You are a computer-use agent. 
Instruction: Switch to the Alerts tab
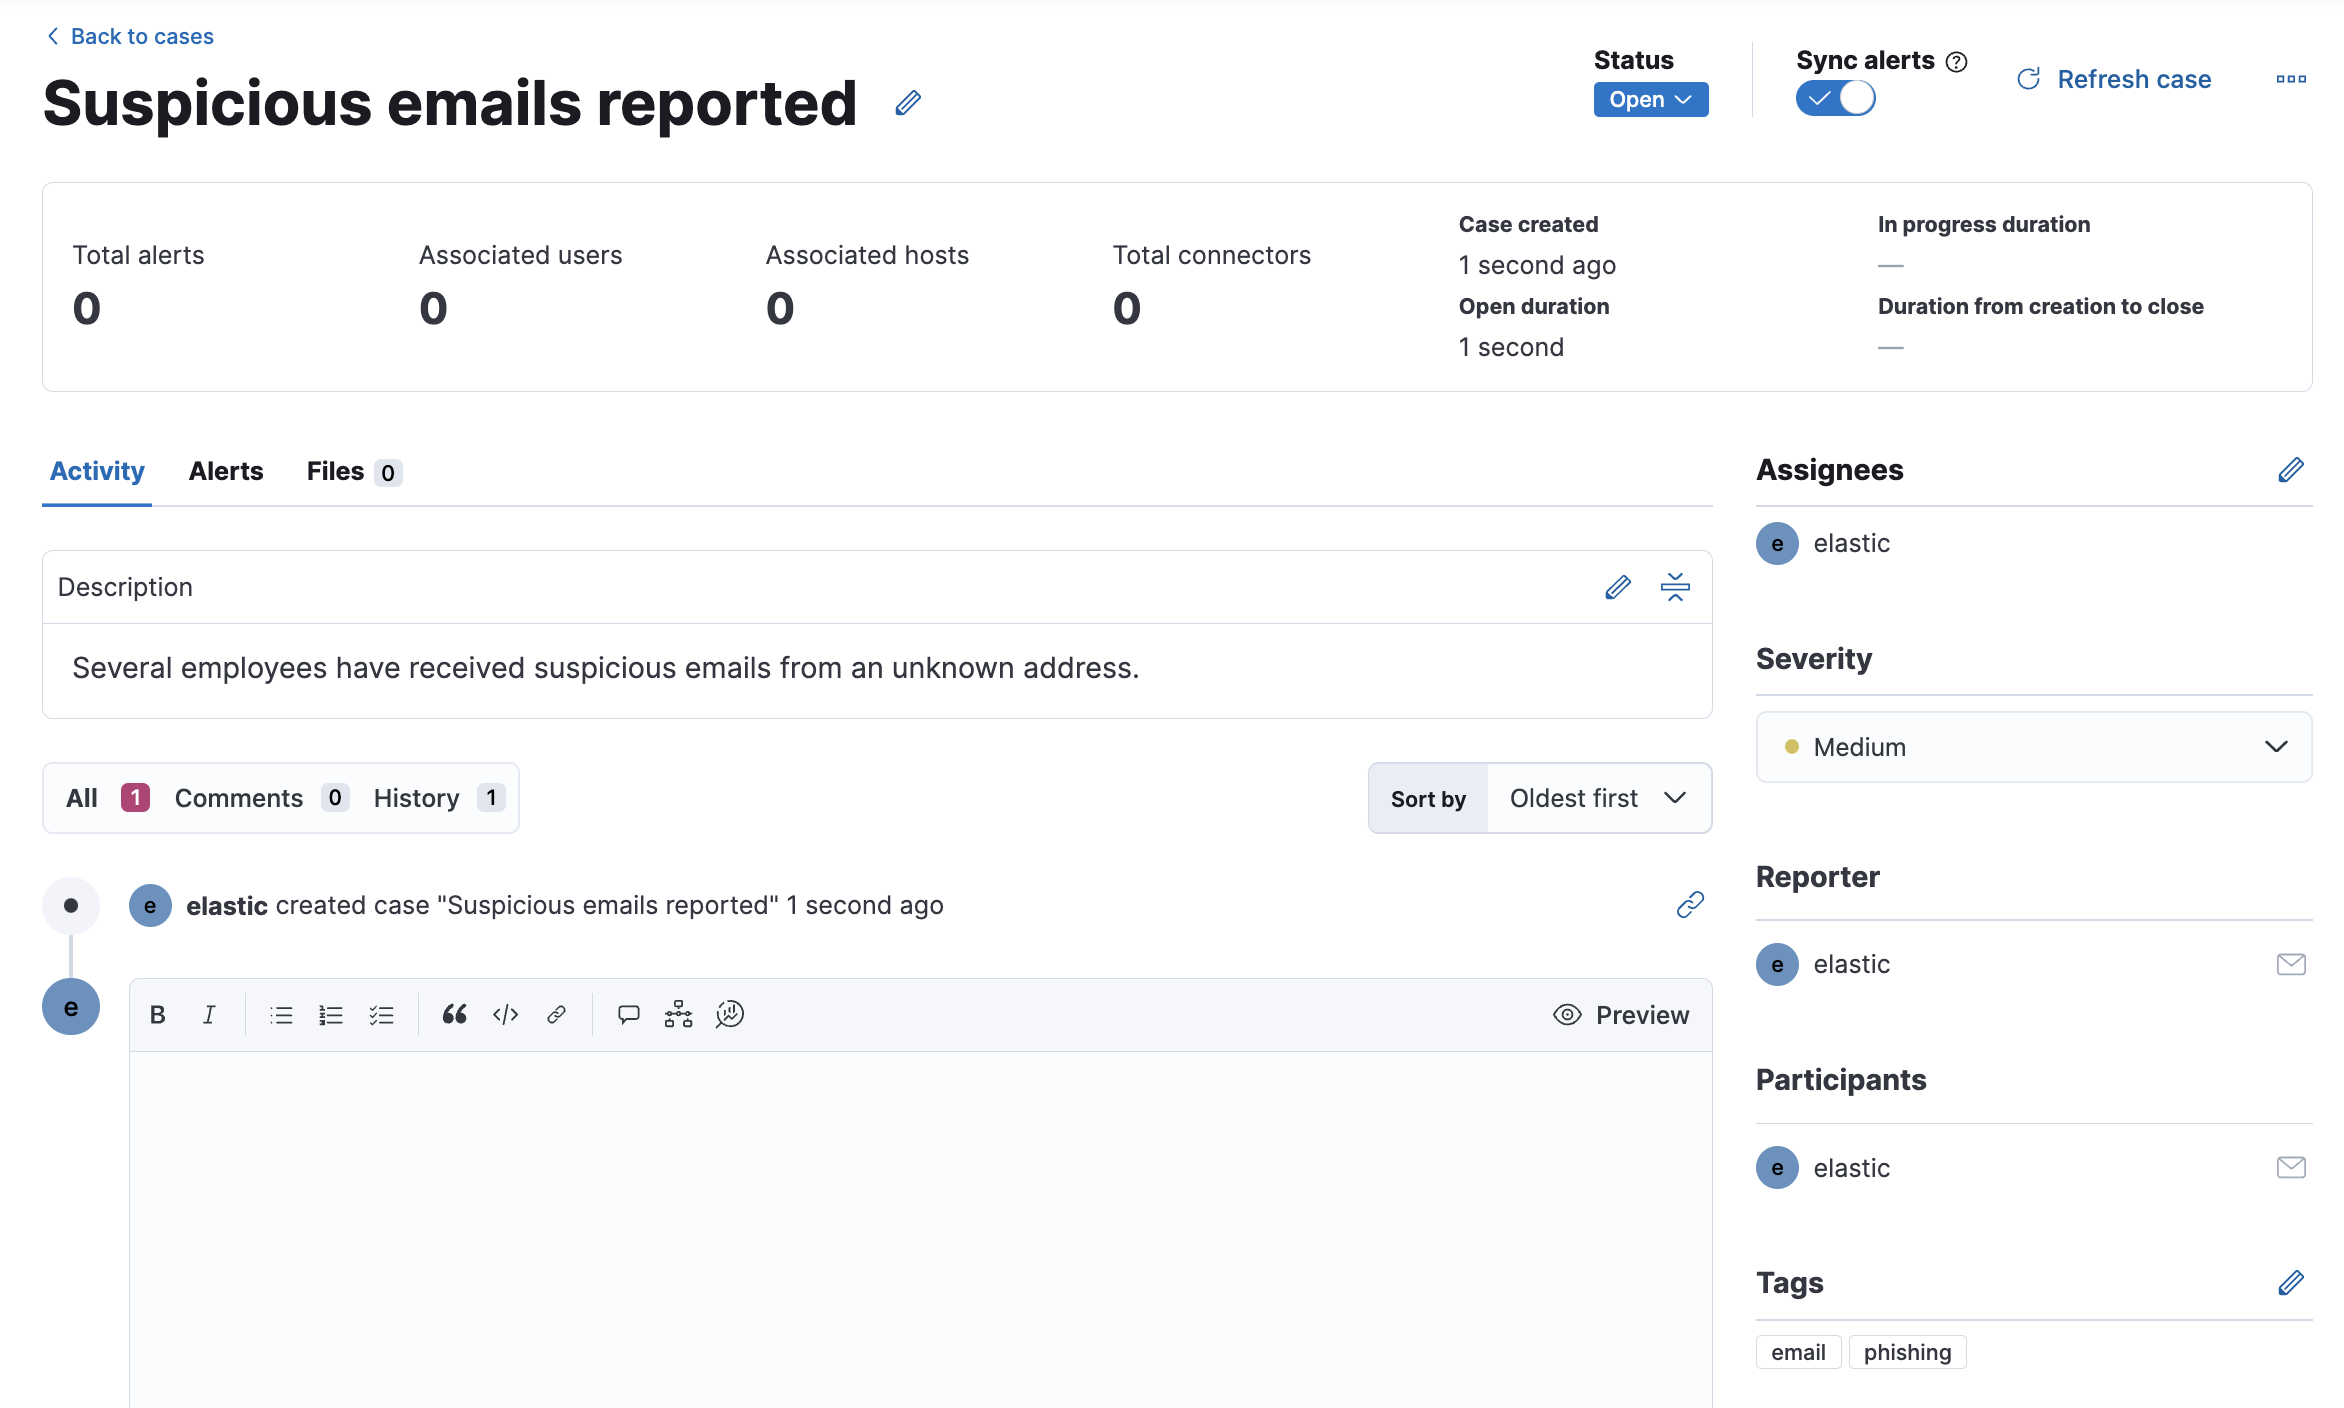(226, 471)
